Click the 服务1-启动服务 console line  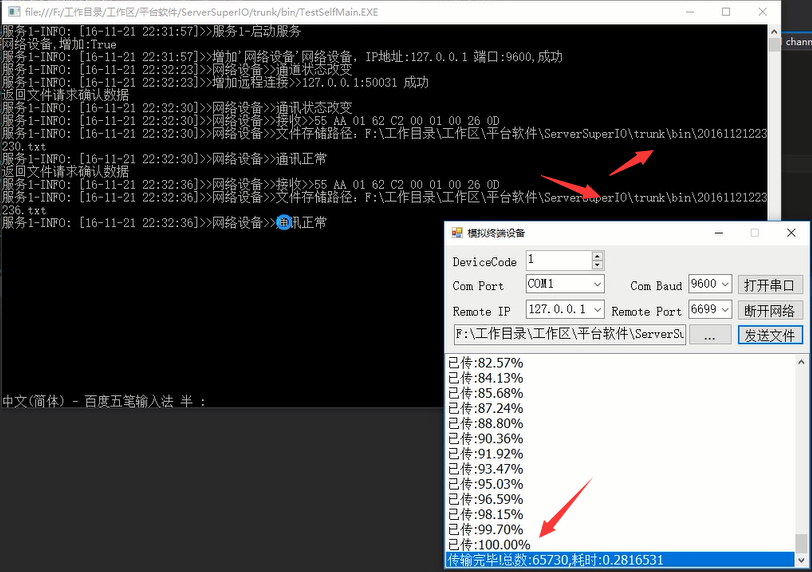(151, 32)
